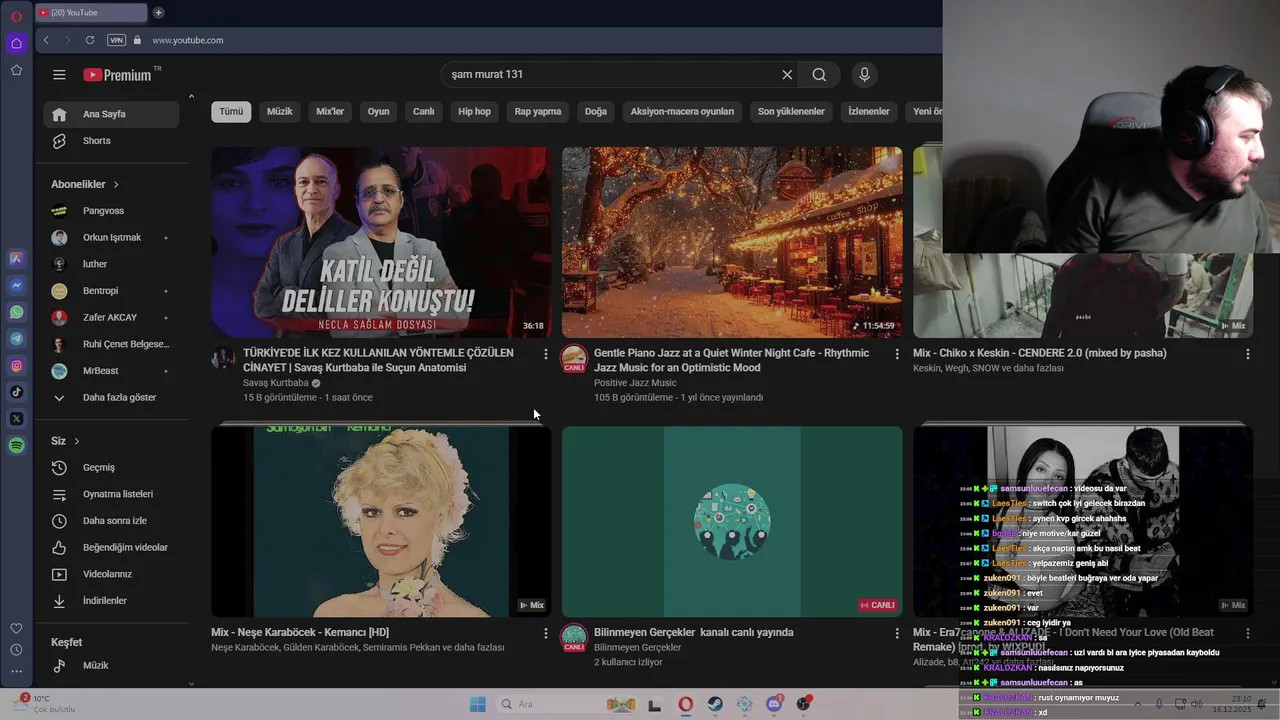Select the Doğa filter chip

click(x=596, y=111)
